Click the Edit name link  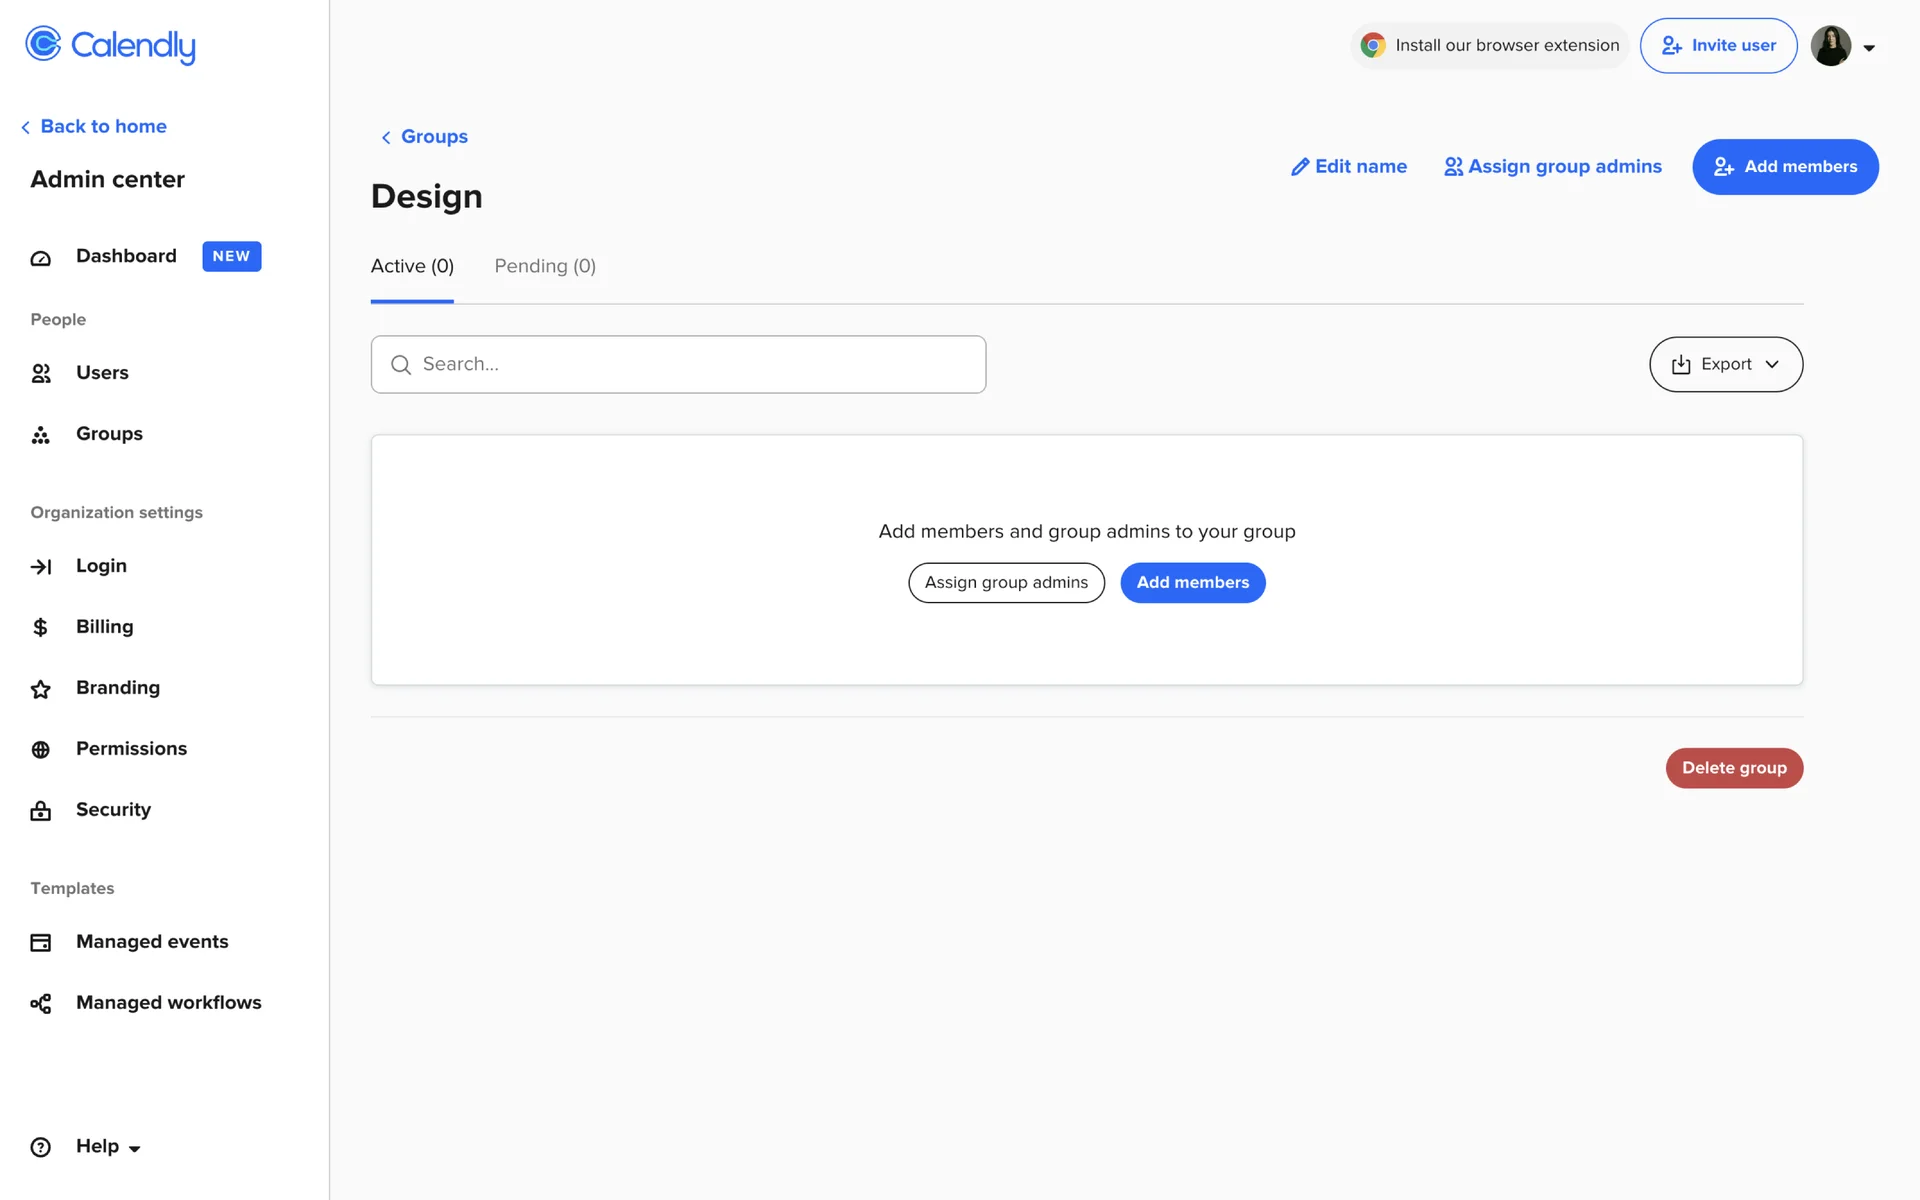(x=1348, y=167)
